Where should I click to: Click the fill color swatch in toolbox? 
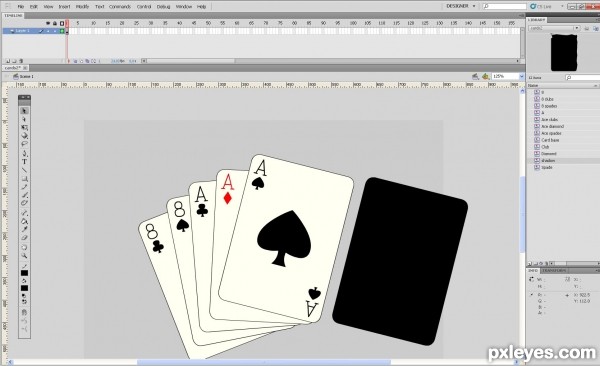(x=24, y=288)
